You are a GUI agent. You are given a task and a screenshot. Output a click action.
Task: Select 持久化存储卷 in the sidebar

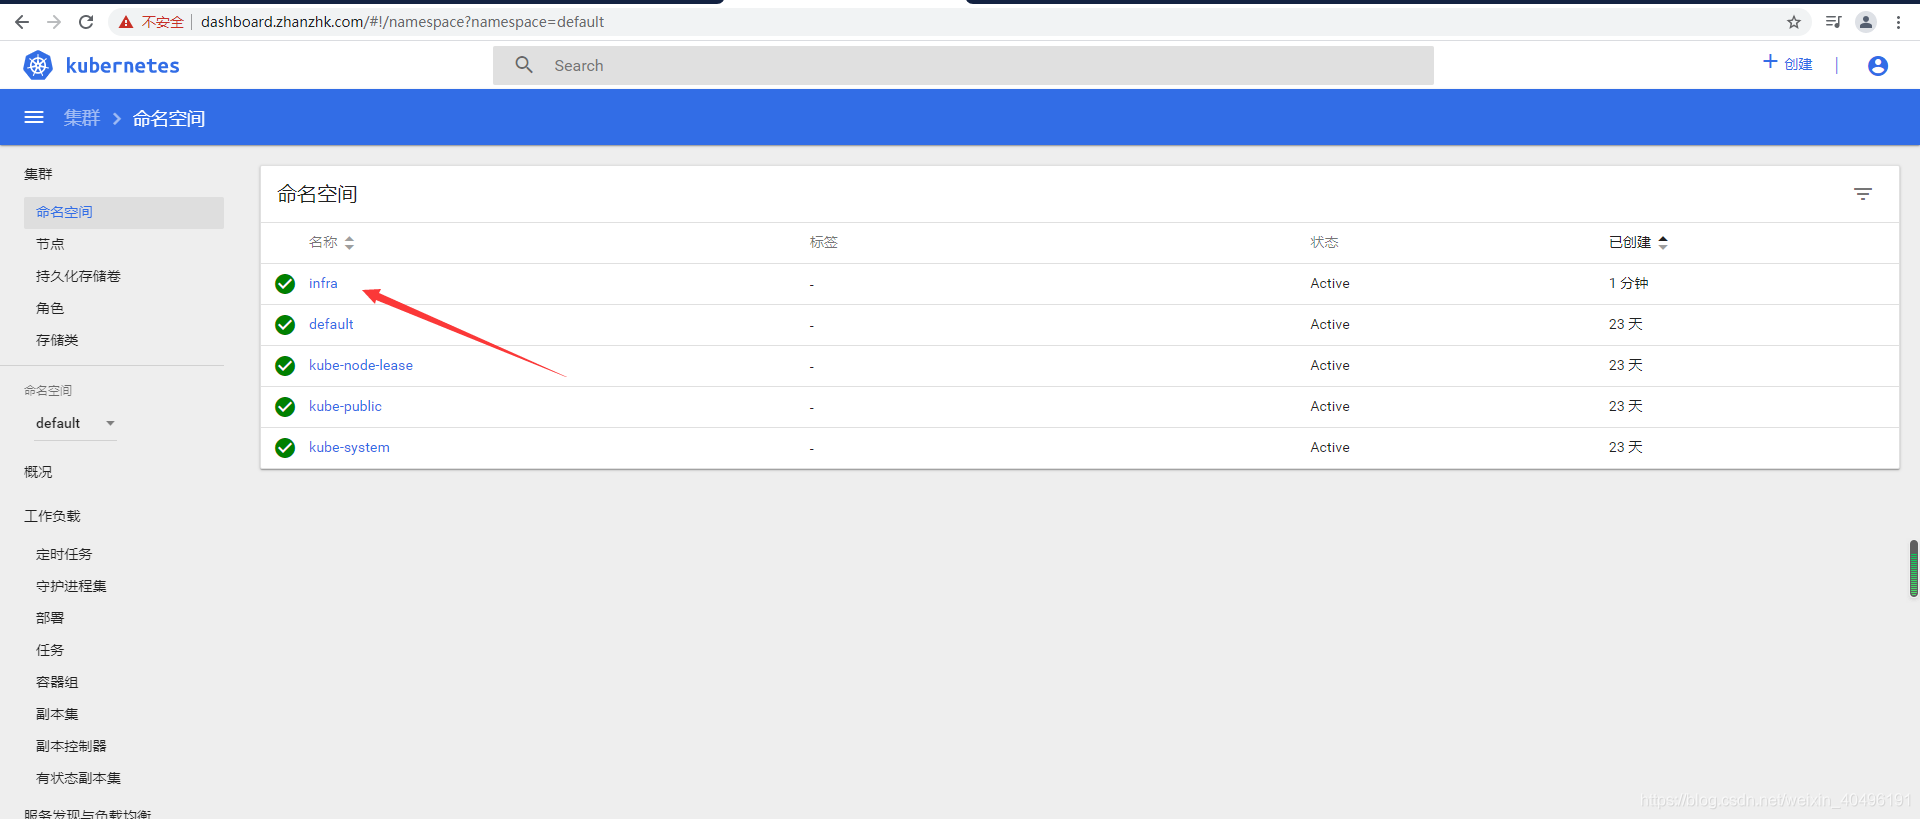(78, 276)
